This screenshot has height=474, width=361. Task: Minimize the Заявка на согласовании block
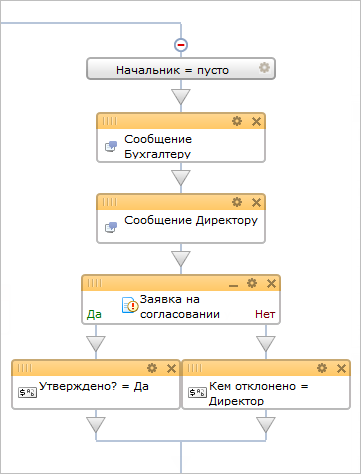(234, 284)
